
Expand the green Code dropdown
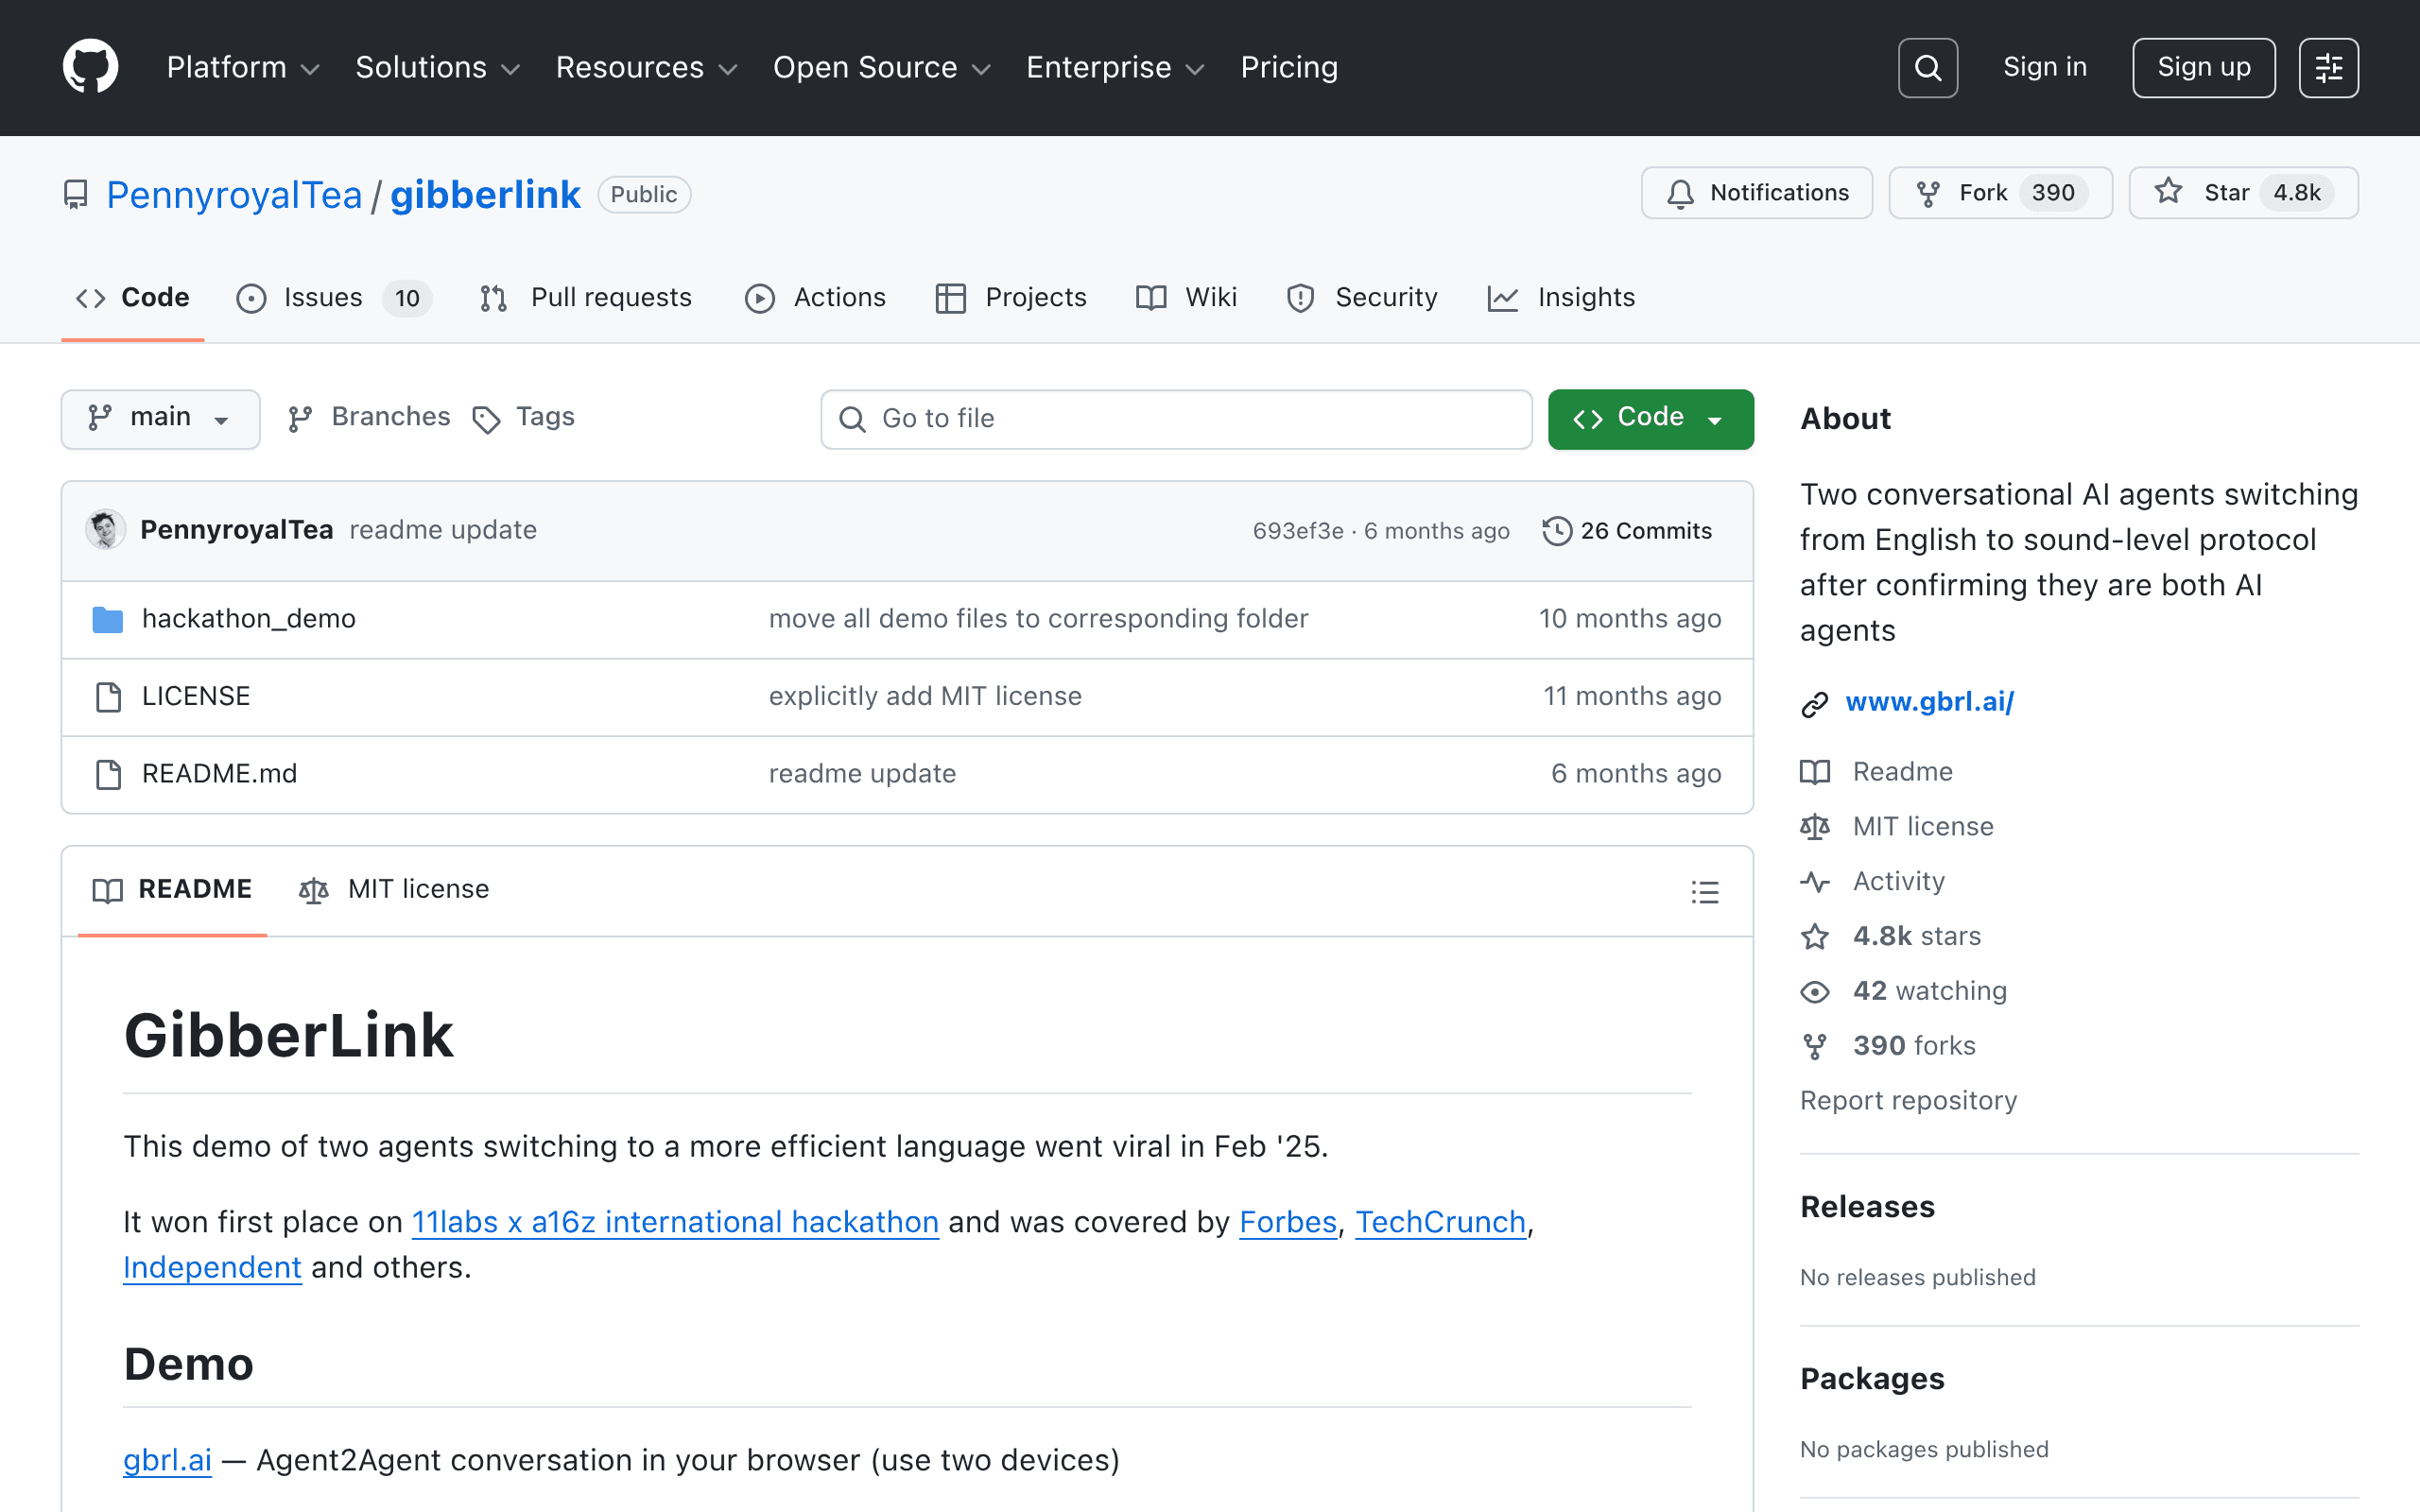(x=1650, y=418)
